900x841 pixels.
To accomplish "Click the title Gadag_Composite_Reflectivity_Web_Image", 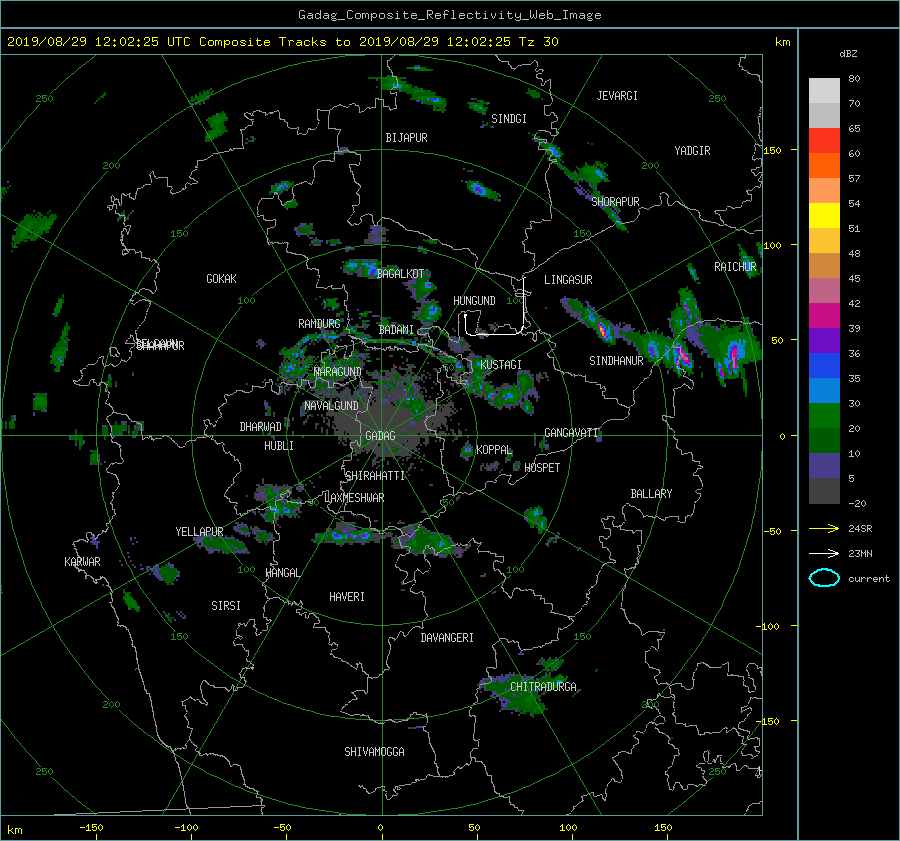I will [x=449, y=15].
